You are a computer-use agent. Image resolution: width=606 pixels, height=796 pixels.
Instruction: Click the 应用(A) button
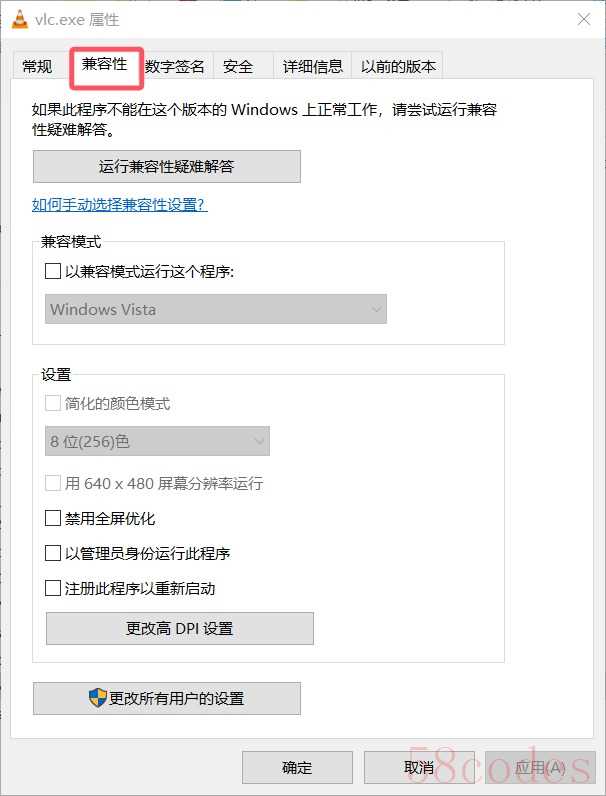click(x=540, y=767)
